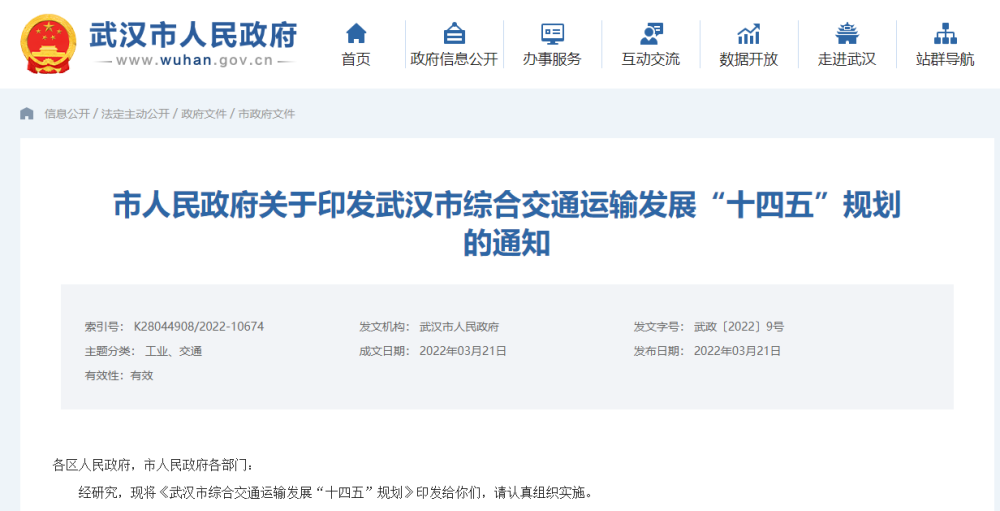Viewport: 1000px width, 511px height.
Task: Click the 政府信息公开 document icon
Action: point(454,34)
